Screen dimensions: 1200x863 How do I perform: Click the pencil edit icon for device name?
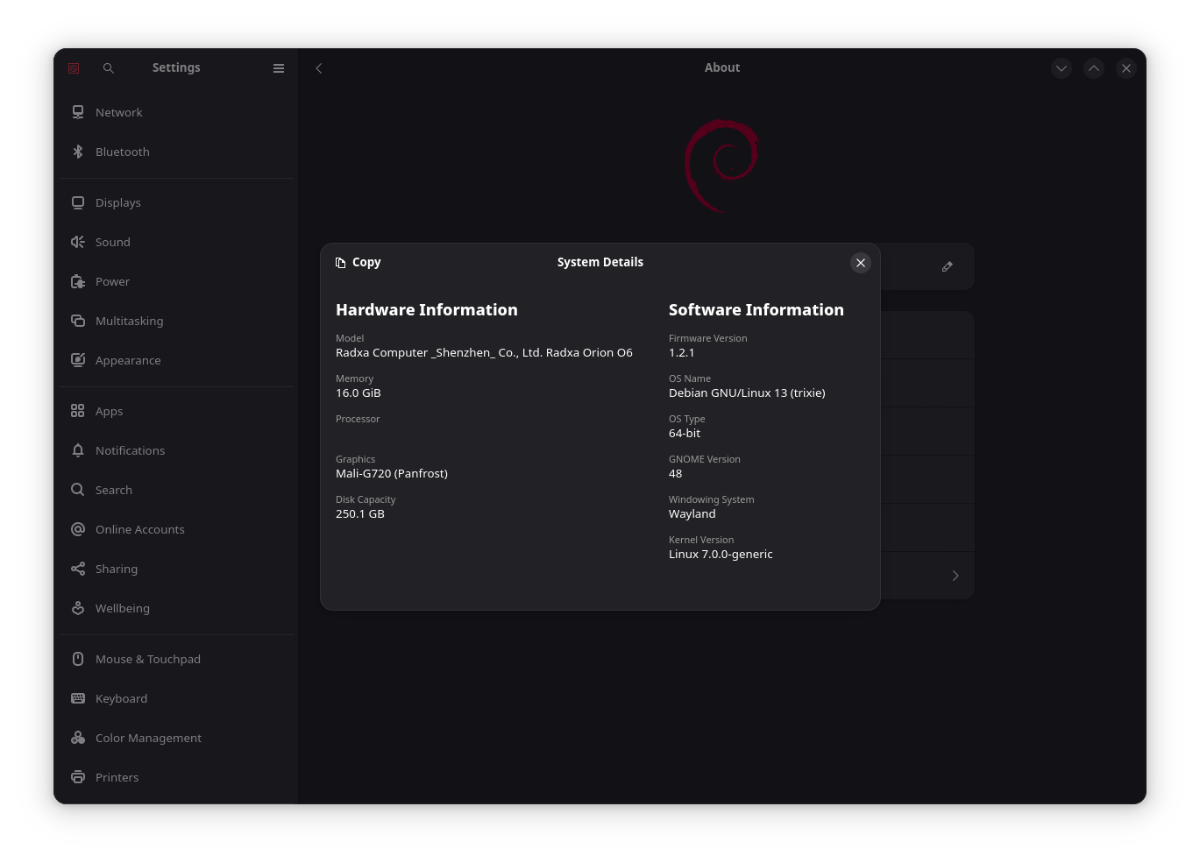[947, 266]
